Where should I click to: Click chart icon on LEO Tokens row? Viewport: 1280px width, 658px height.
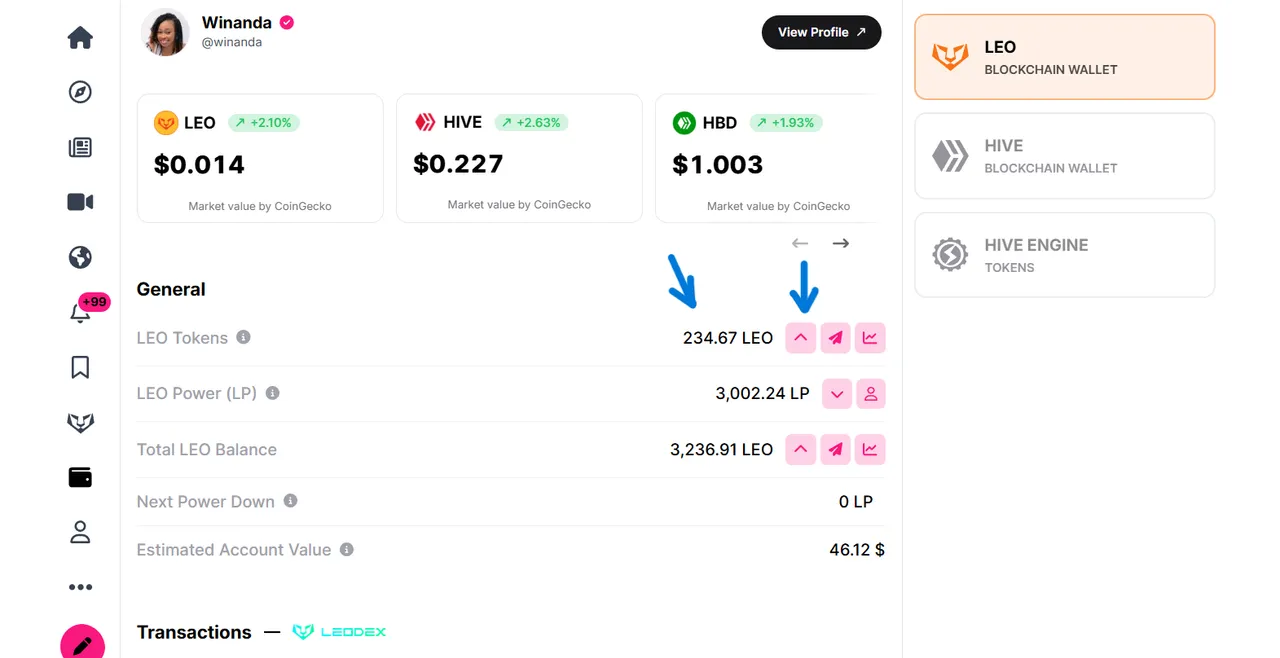click(x=870, y=338)
